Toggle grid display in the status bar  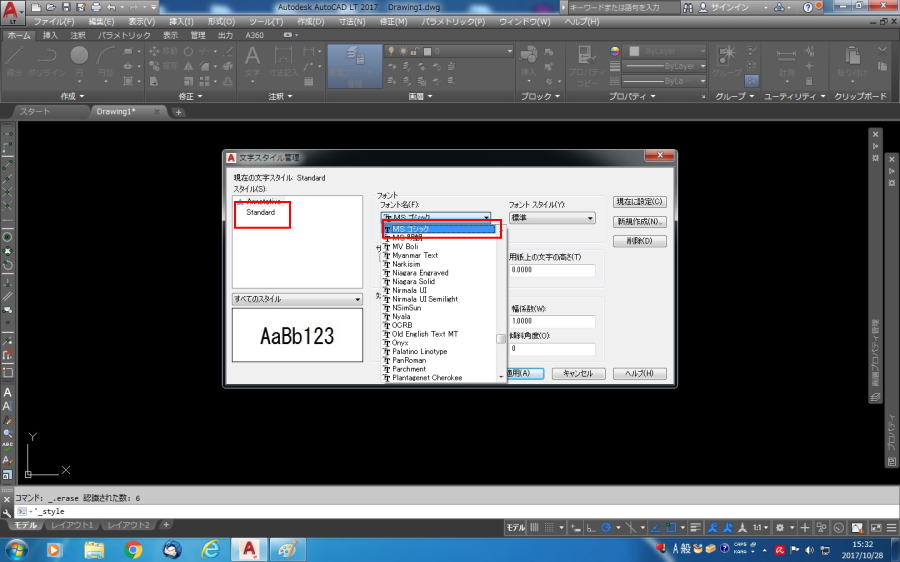(x=534, y=528)
